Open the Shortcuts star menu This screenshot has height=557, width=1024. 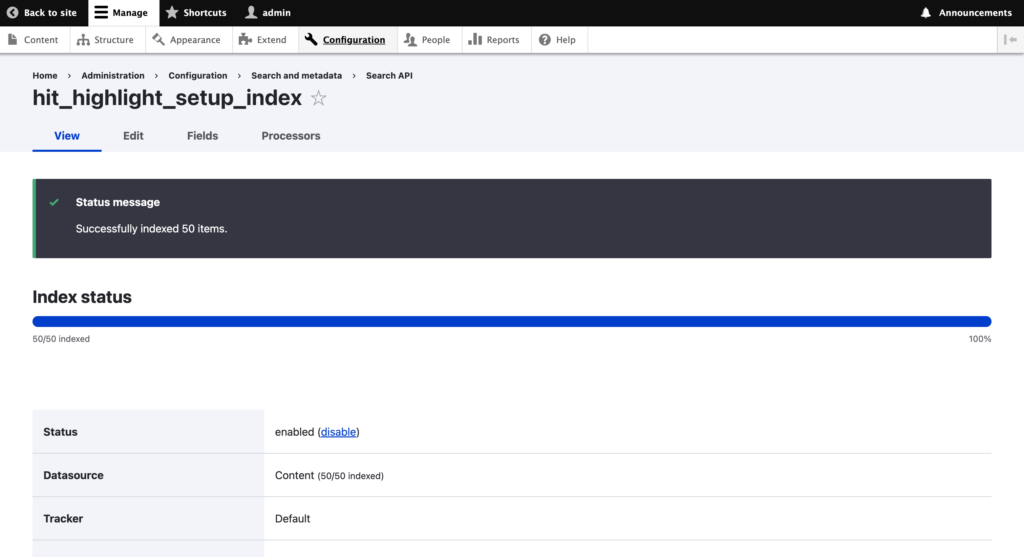click(172, 13)
